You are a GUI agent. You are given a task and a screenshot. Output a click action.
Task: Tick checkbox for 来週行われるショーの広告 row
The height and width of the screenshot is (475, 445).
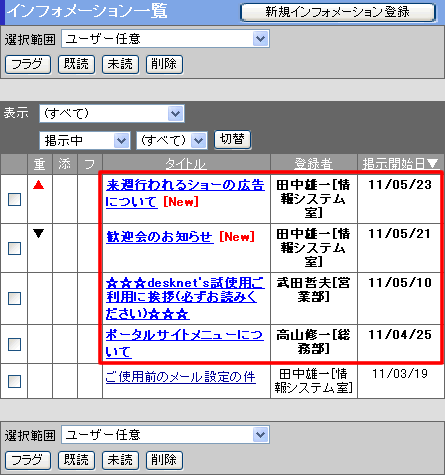click(x=14, y=199)
